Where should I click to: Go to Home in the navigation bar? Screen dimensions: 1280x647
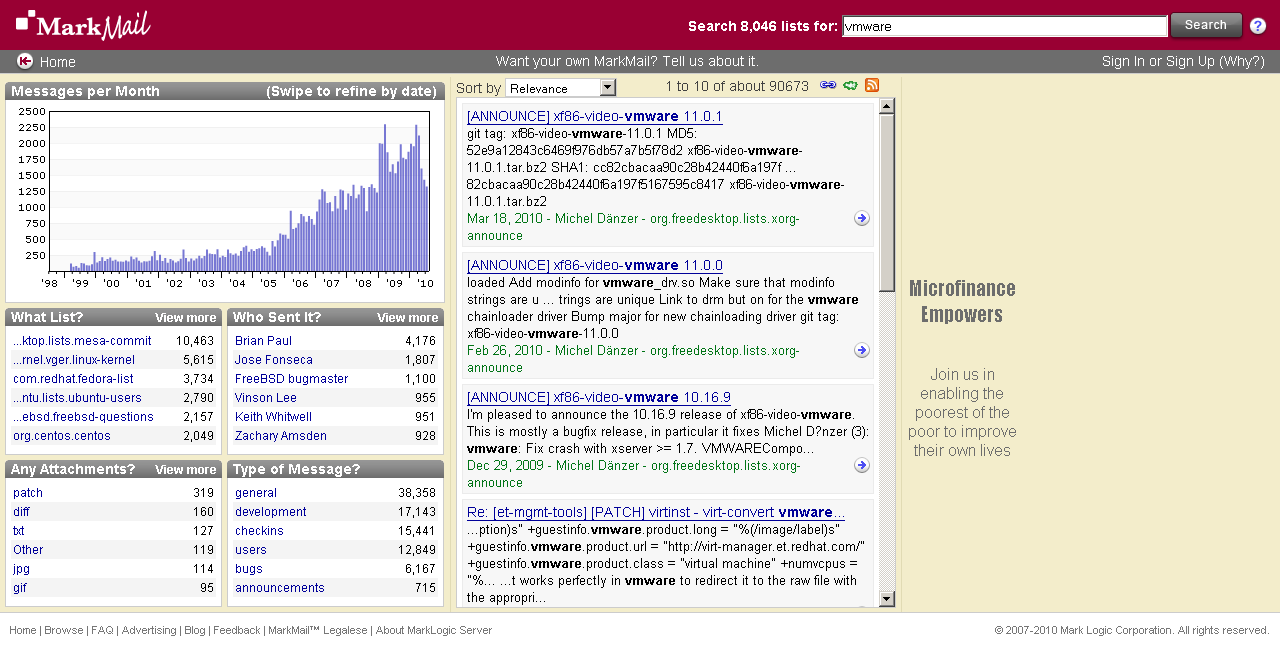click(x=57, y=62)
